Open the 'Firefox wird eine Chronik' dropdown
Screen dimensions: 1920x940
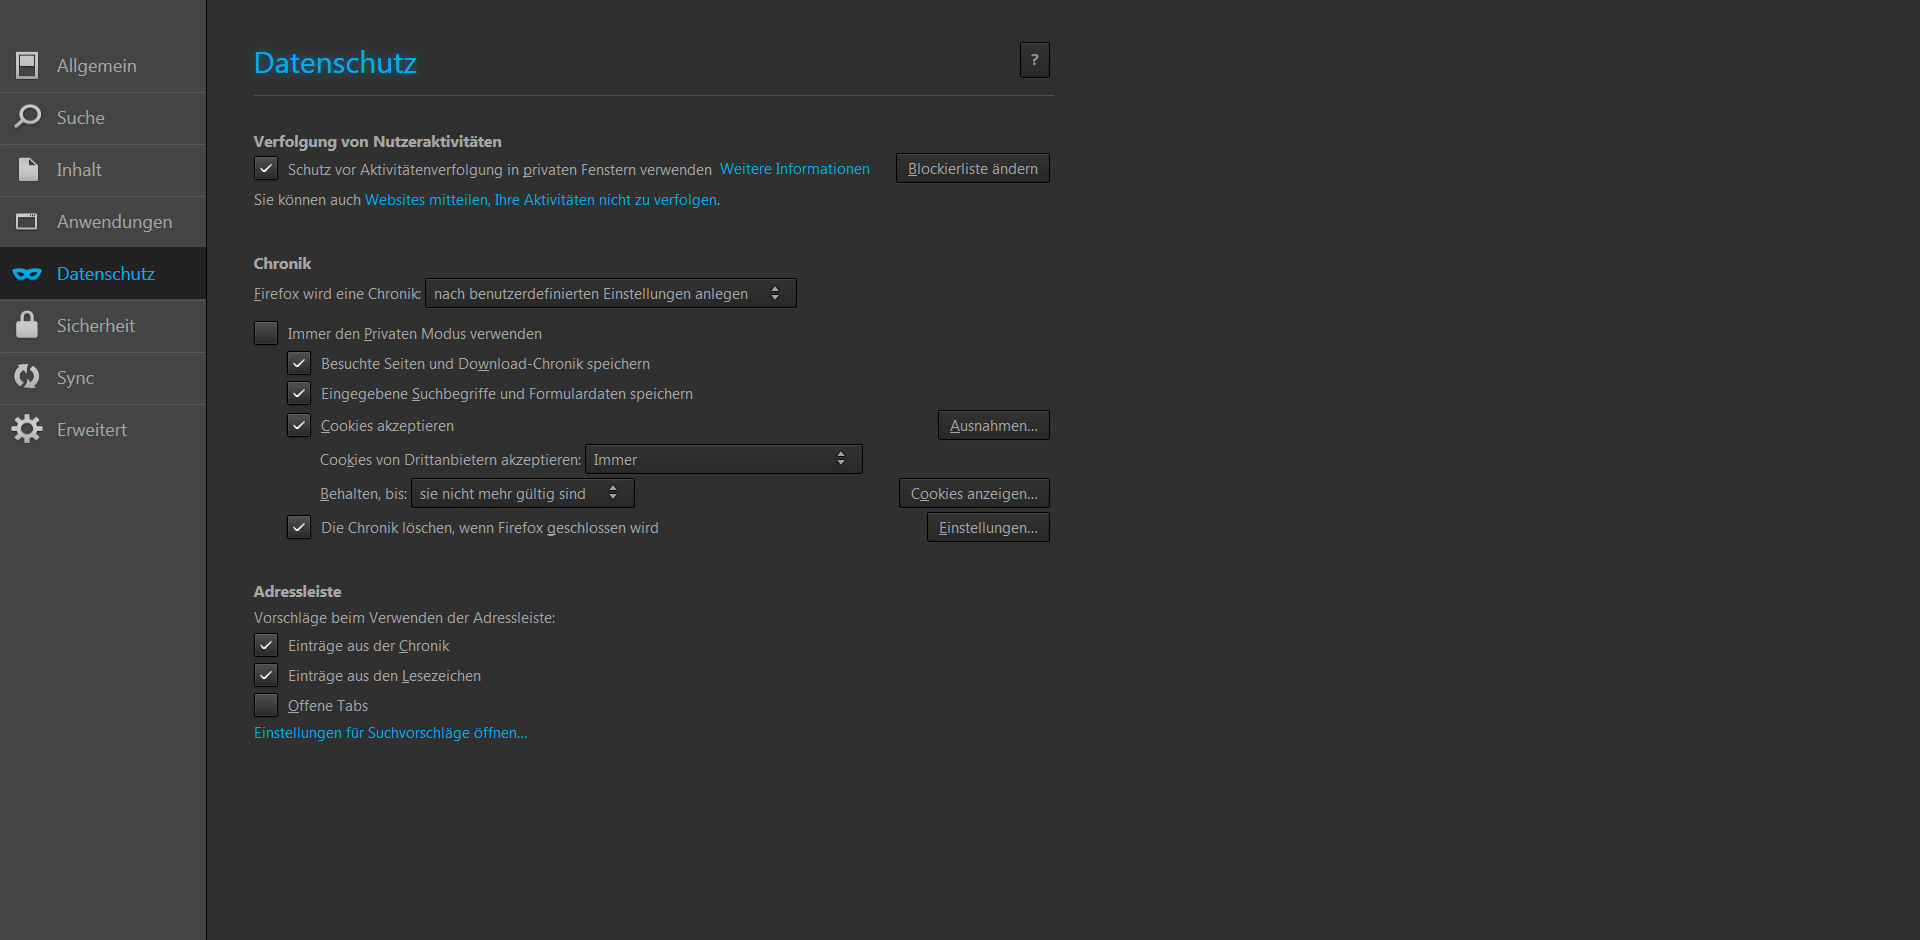[x=610, y=293]
